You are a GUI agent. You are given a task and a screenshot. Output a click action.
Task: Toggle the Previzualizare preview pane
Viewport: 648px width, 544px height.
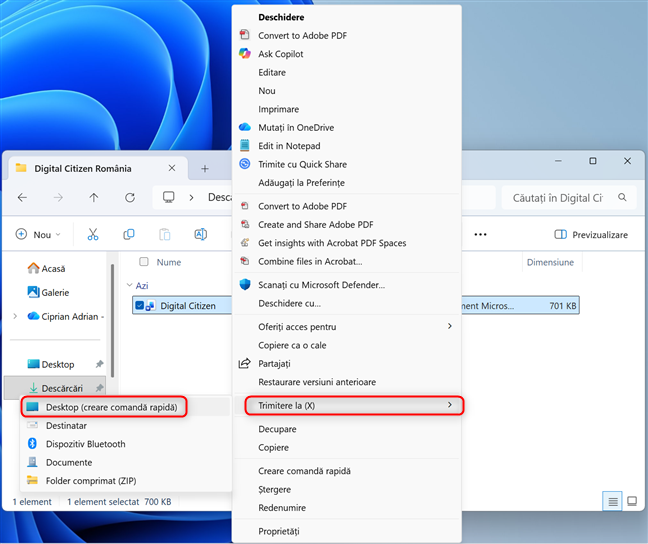[x=591, y=234]
